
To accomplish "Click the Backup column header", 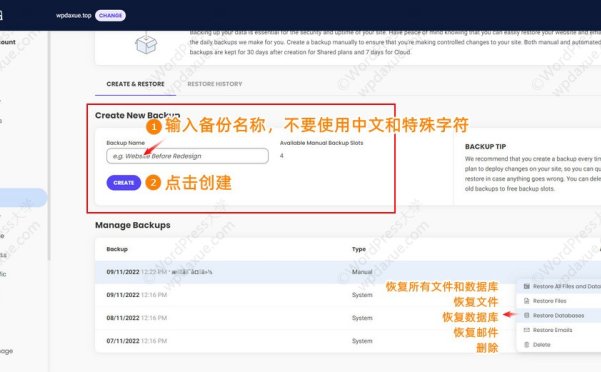I will click(117, 249).
